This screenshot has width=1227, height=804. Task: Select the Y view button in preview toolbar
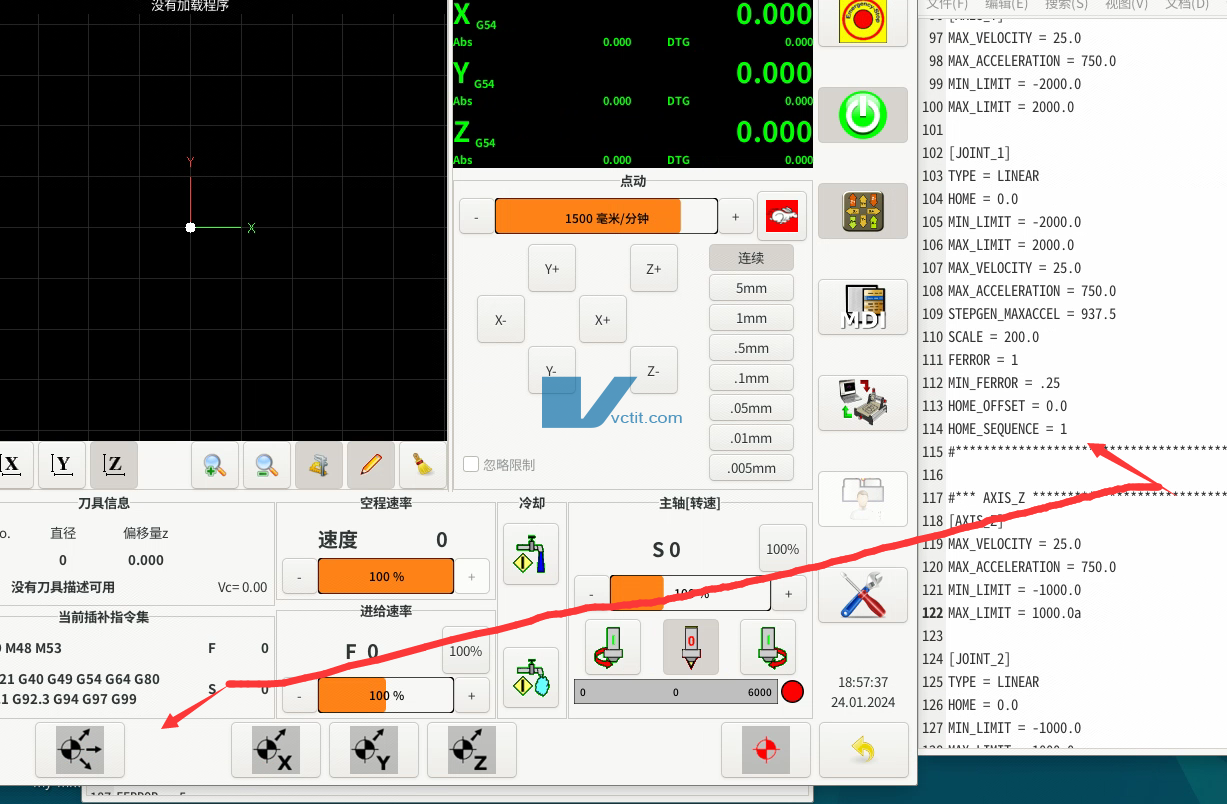coord(62,465)
